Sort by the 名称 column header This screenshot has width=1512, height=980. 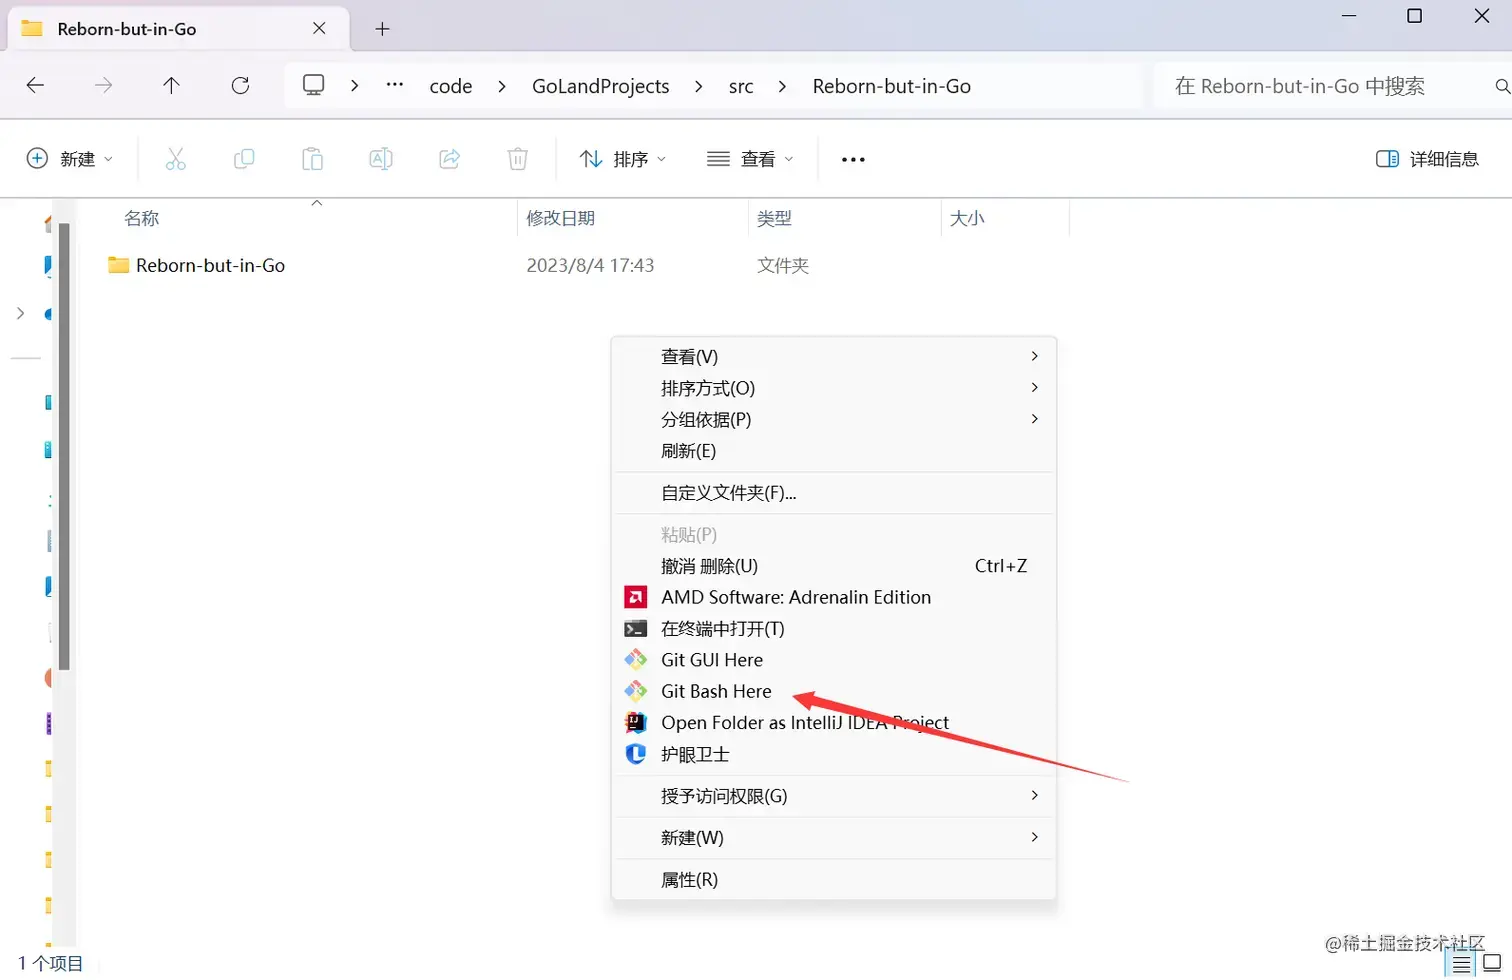pyautogui.click(x=142, y=218)
